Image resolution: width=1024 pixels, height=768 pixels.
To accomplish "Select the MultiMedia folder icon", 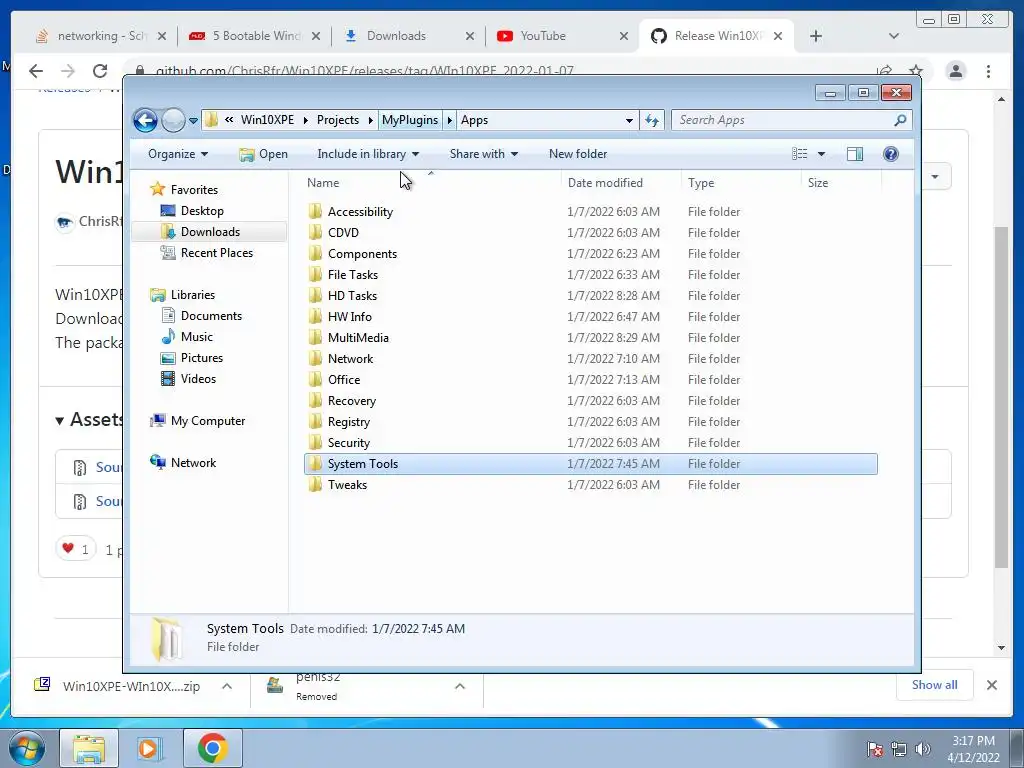I will coord(315,338).
